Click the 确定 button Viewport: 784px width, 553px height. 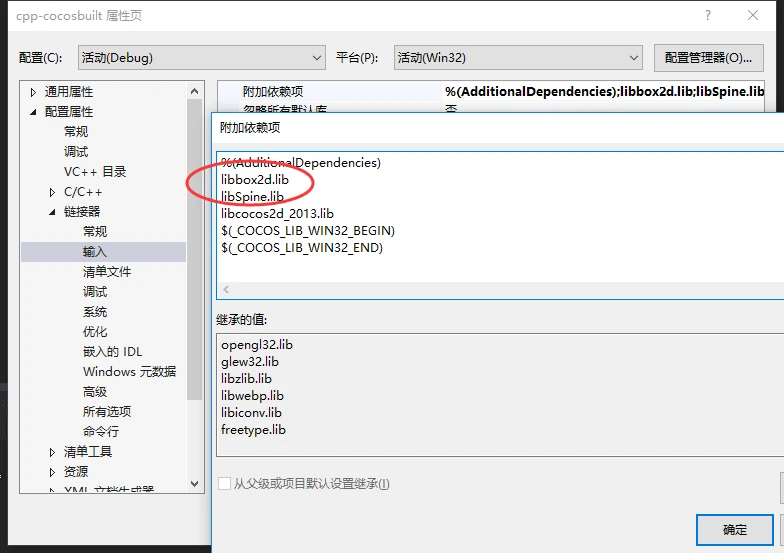click(x=734, y=530)
